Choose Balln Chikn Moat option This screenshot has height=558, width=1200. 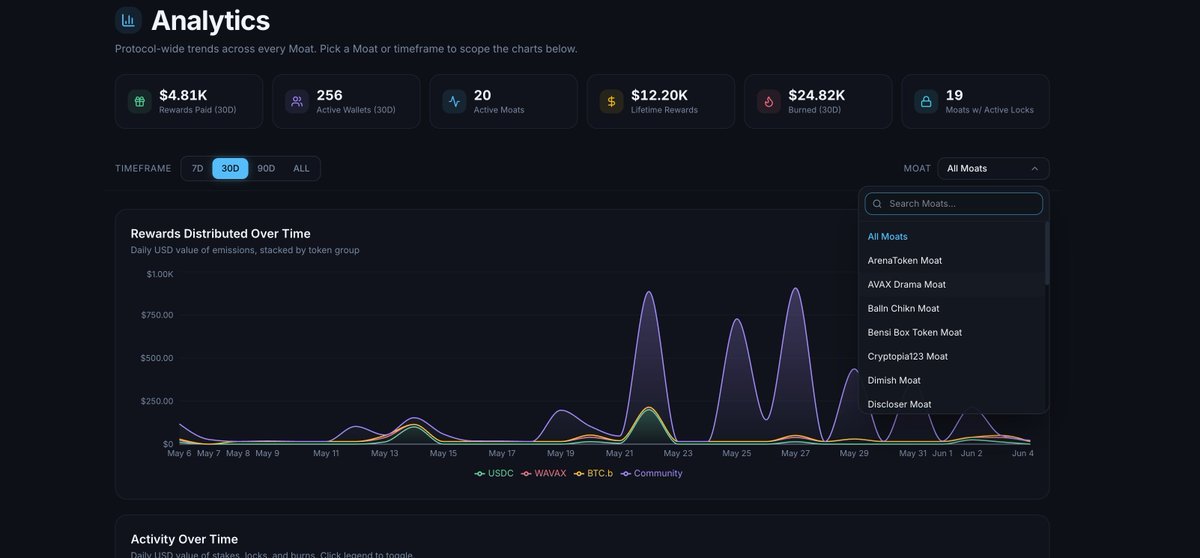click(951, 308)
